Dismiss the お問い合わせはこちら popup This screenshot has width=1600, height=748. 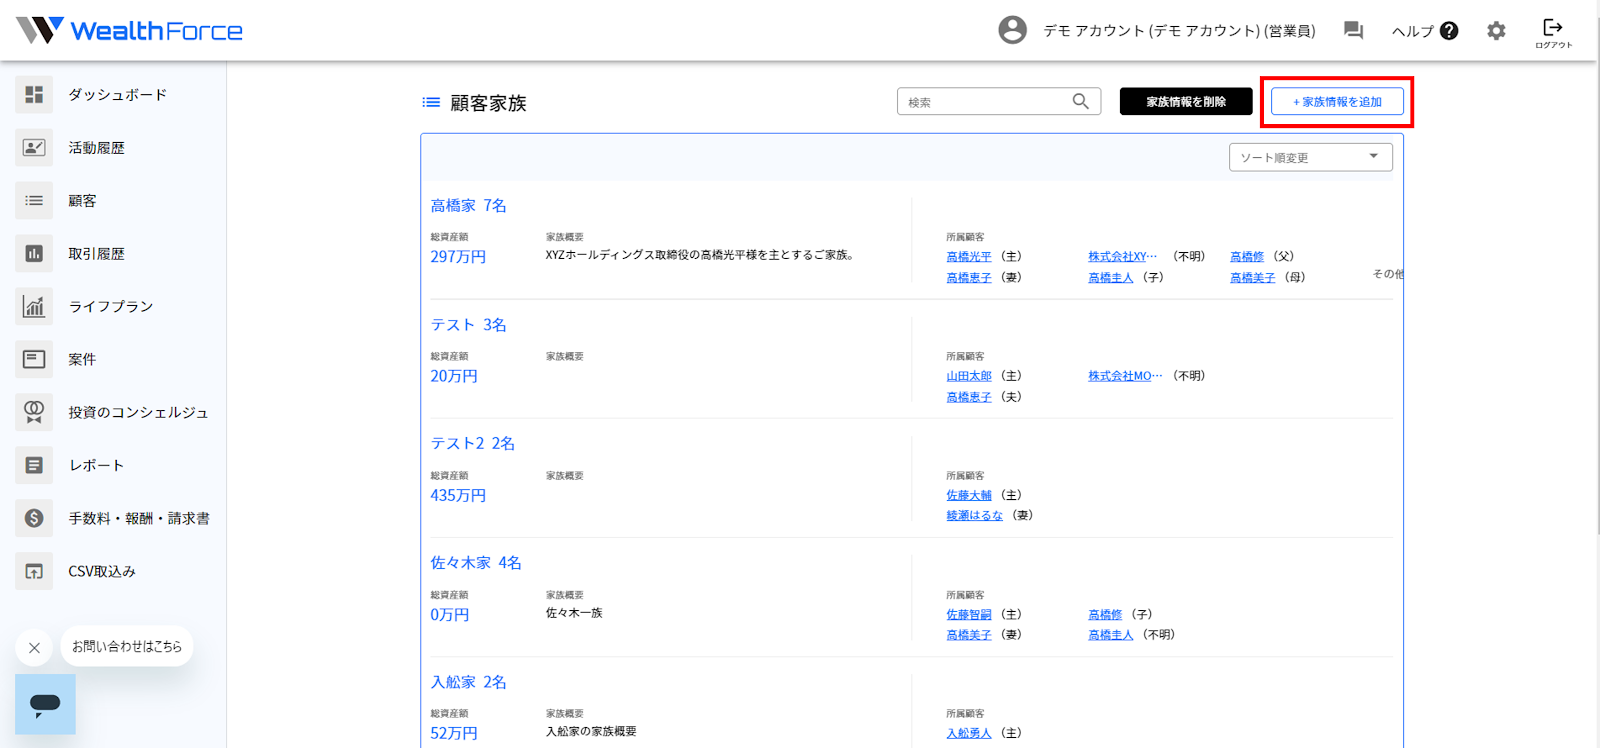[x=34, y=647]
